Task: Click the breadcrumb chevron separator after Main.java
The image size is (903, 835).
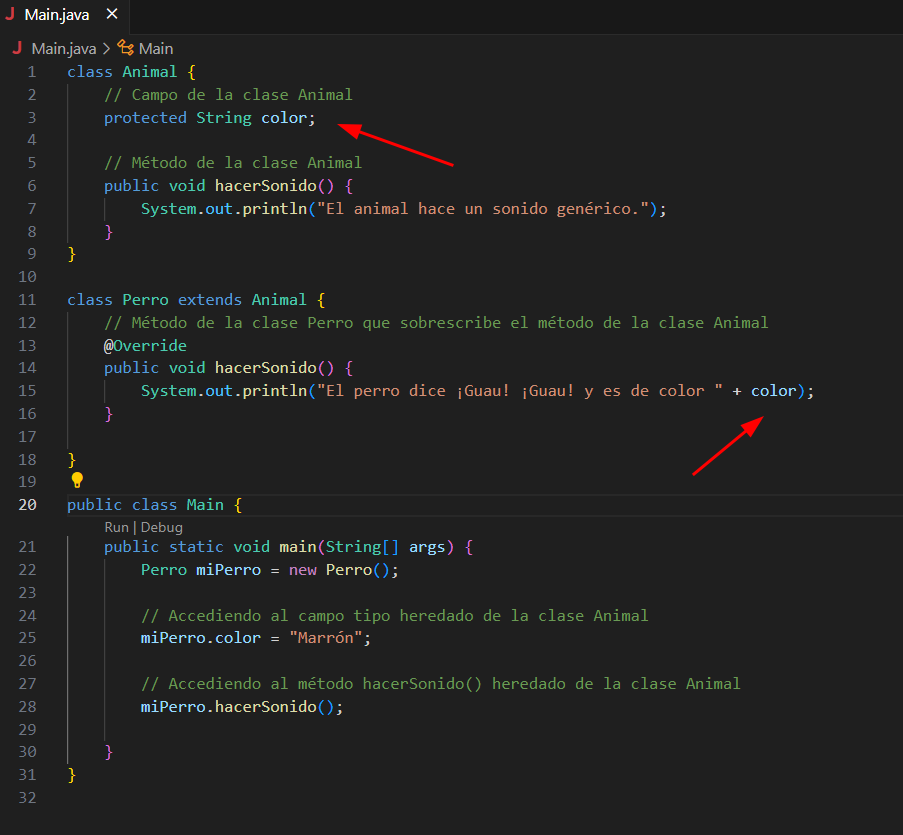Action: pyautogui.click(x=107, y=49)
